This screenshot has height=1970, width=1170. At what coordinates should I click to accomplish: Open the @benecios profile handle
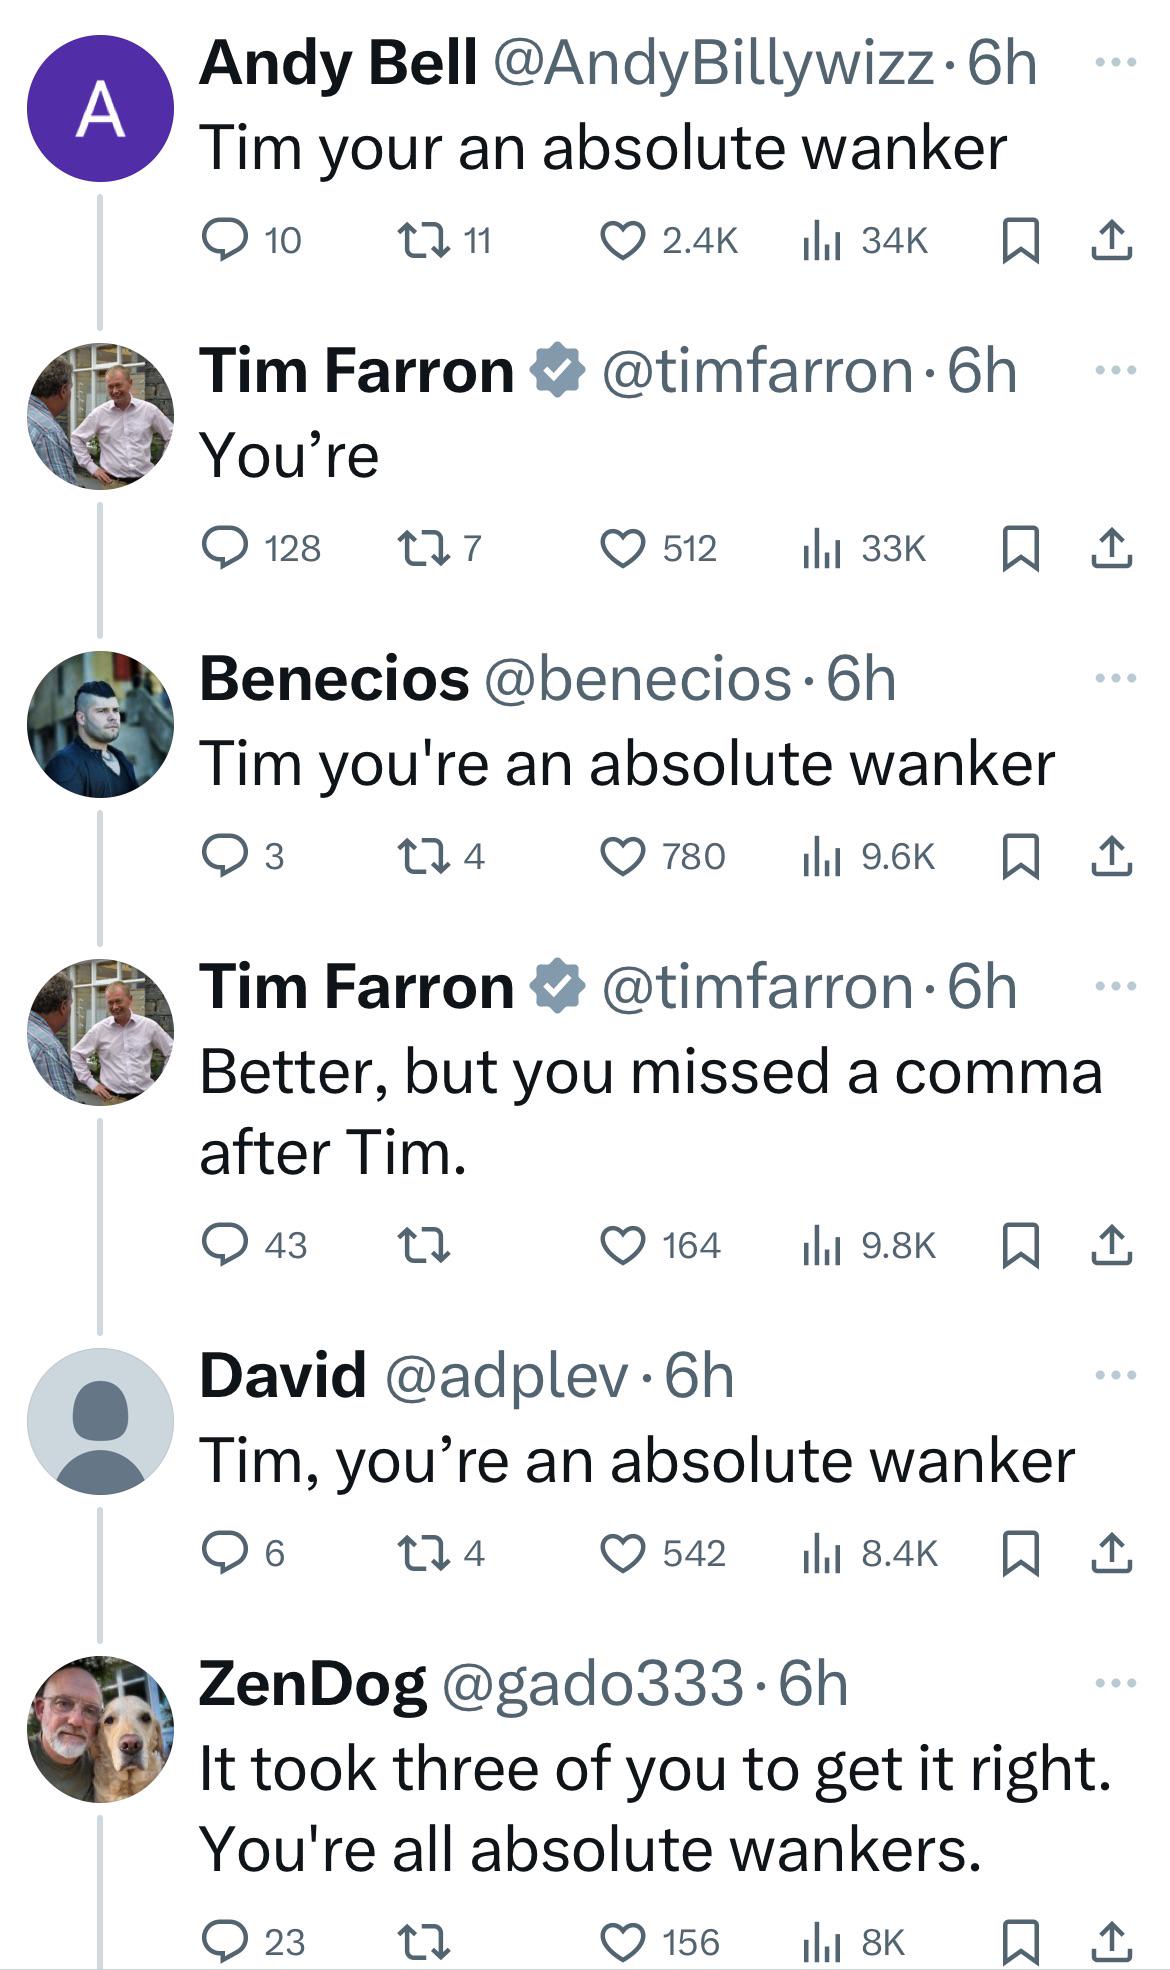(x=638, y=680)
